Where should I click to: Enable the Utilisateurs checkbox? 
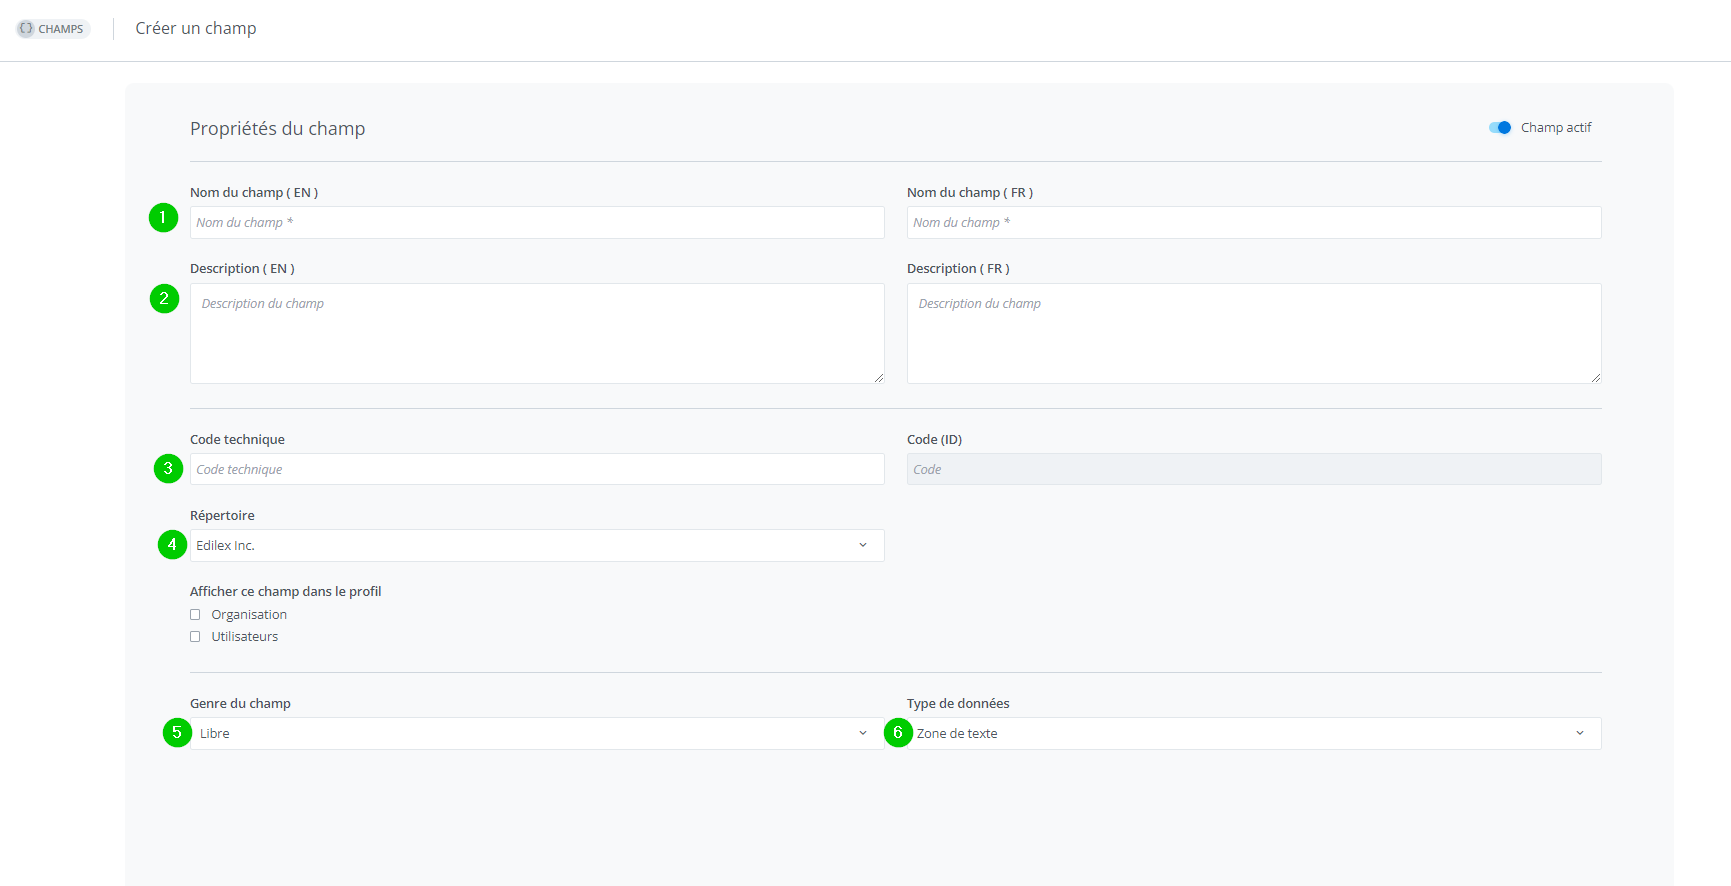(195, 637)
